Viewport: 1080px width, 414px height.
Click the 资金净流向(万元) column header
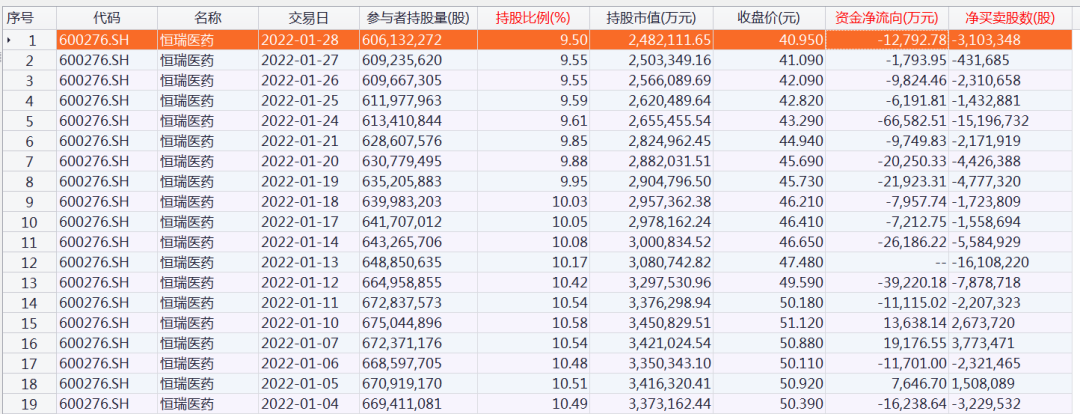coord(886,18)
